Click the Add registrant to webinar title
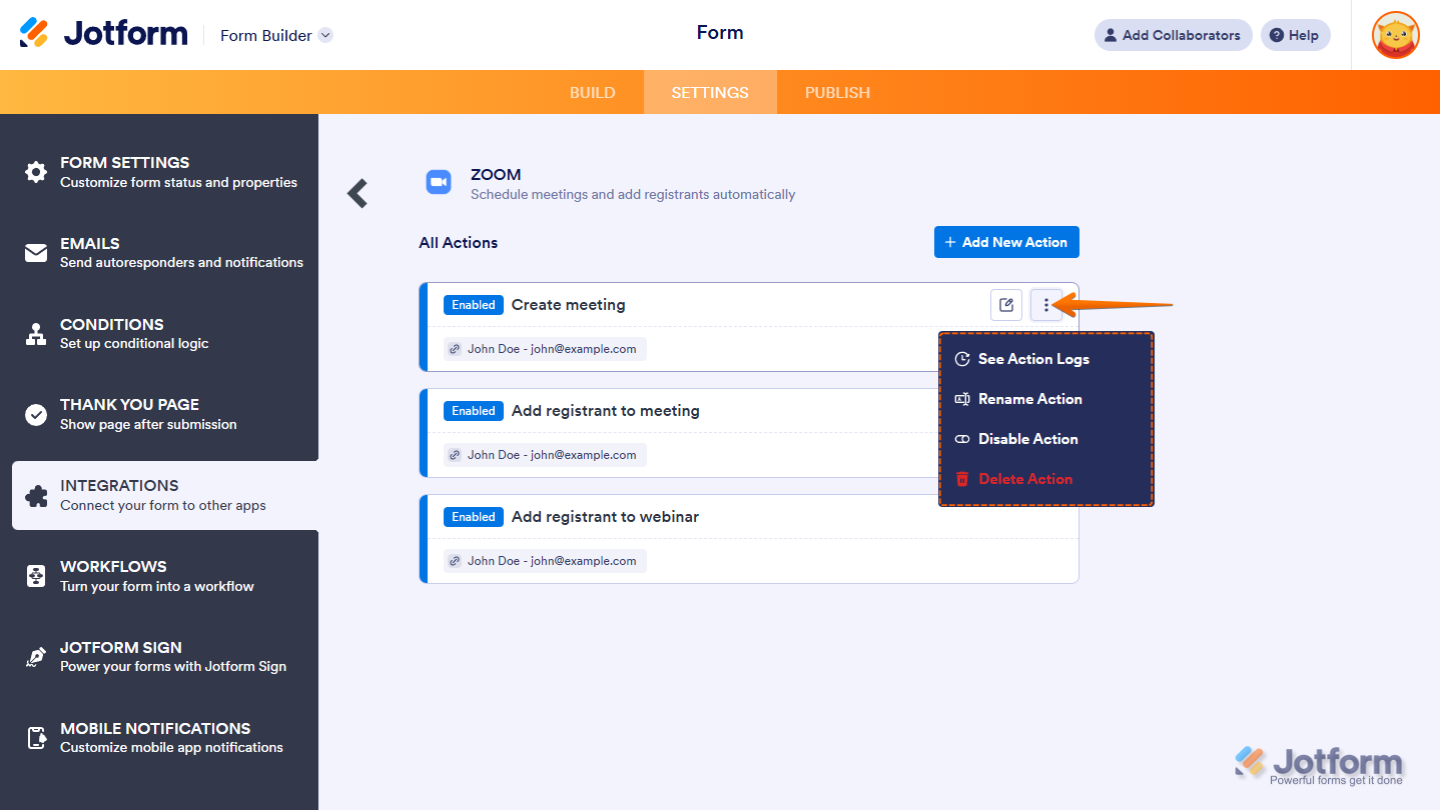 (x=606, y=517)
